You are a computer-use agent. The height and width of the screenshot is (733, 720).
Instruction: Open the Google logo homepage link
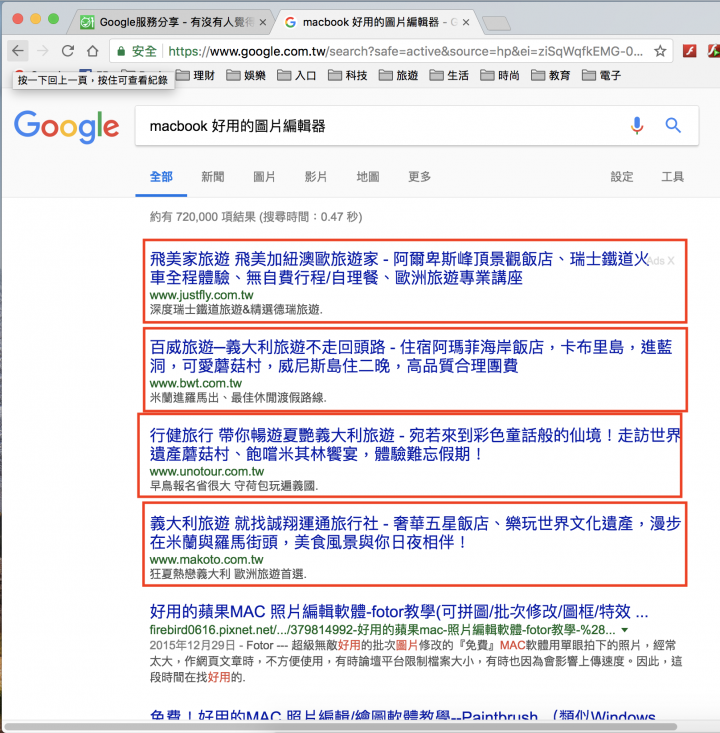pyautogui.click(x=66, y=127)
